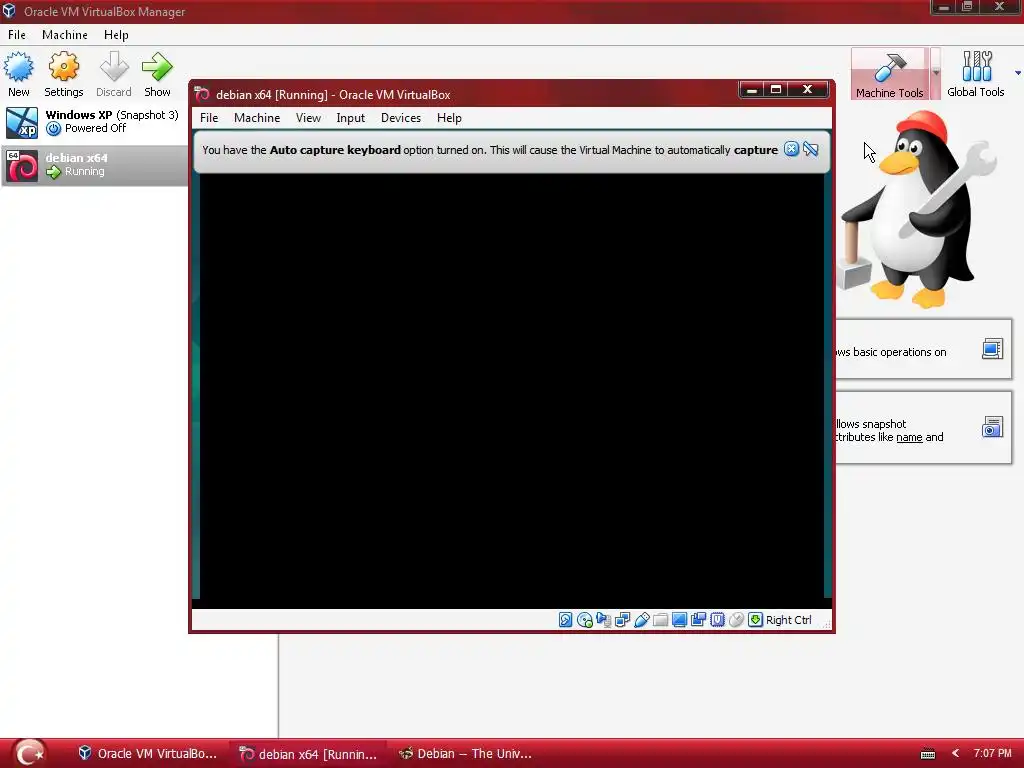
Task: Click the VirtualBox Manager title bar icon
Action: (9, 11)
